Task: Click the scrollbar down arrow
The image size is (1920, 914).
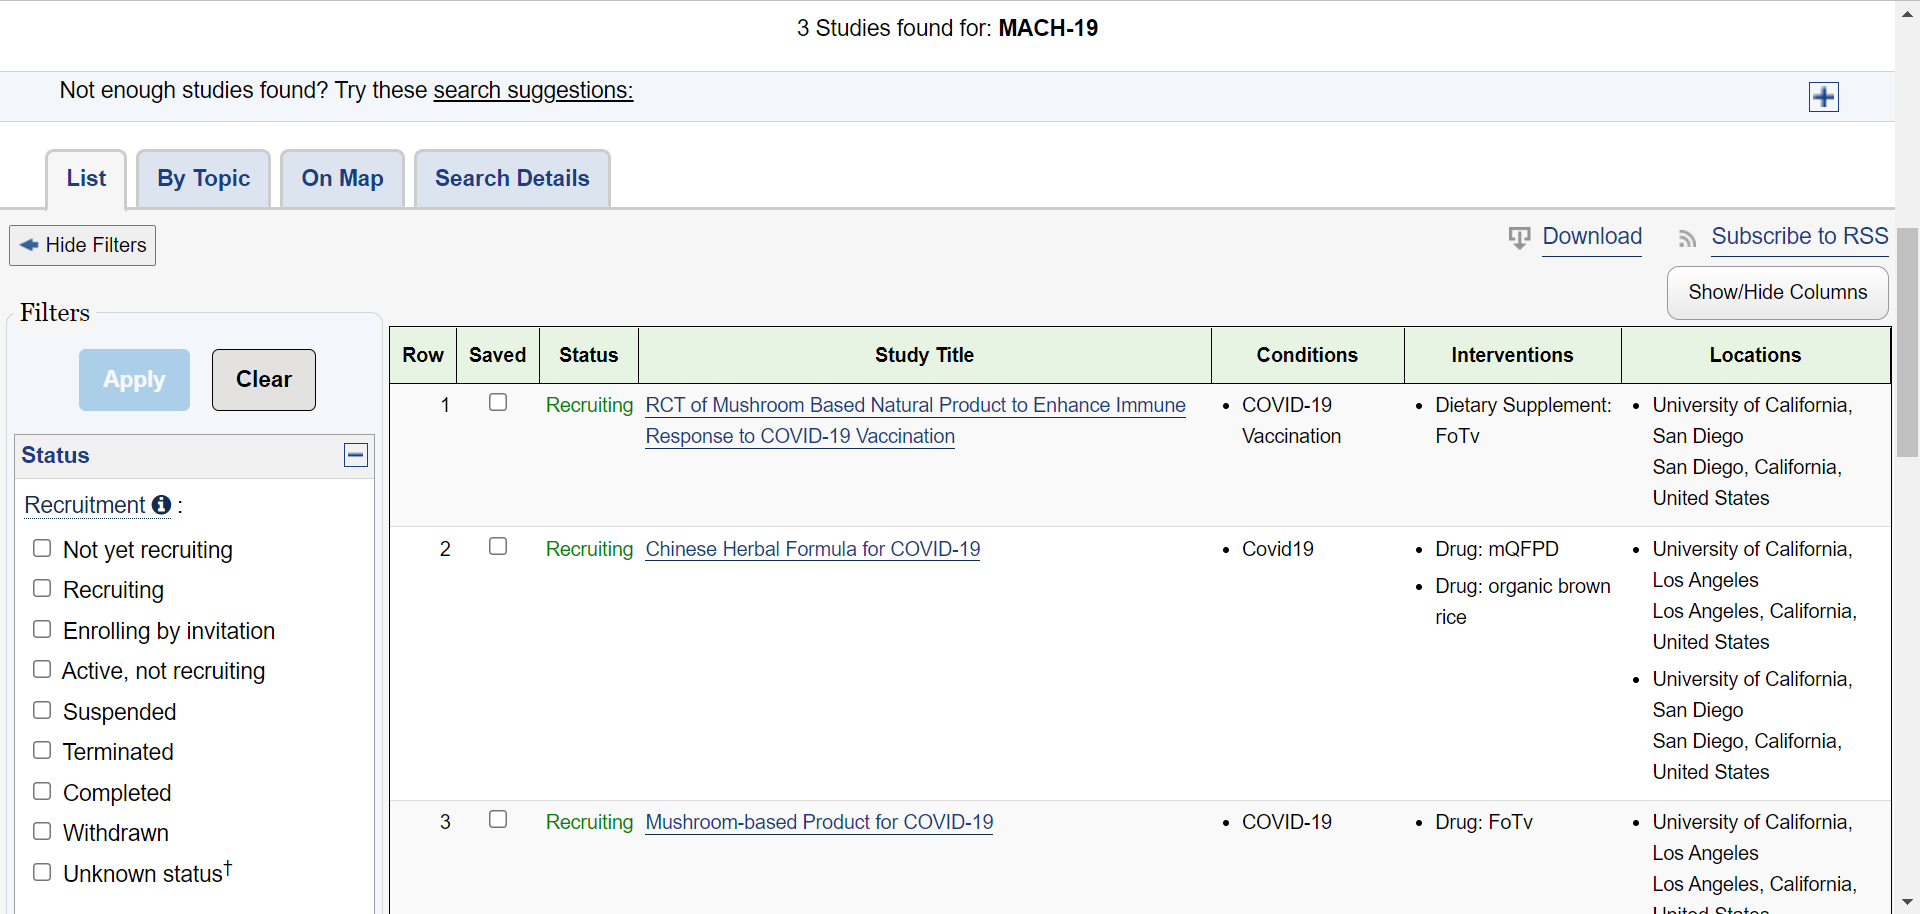Action: click(x=1907, y=902)
